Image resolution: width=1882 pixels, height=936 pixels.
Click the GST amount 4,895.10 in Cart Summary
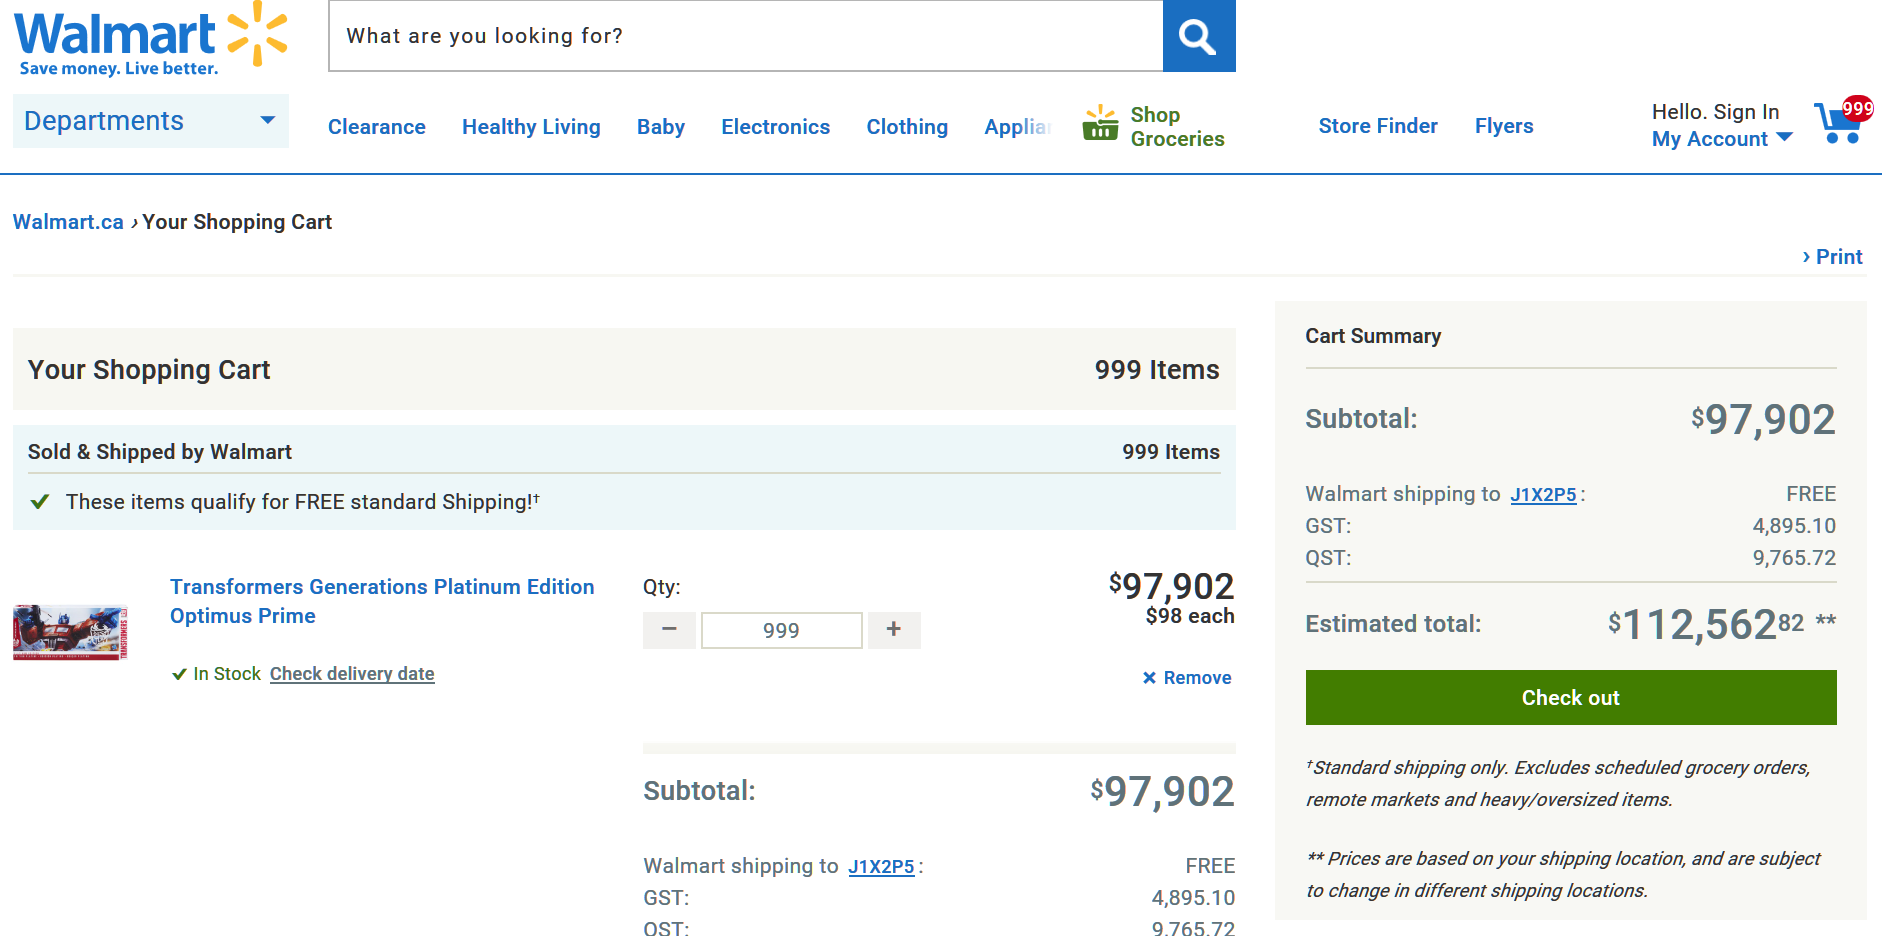coord(1794,526)
